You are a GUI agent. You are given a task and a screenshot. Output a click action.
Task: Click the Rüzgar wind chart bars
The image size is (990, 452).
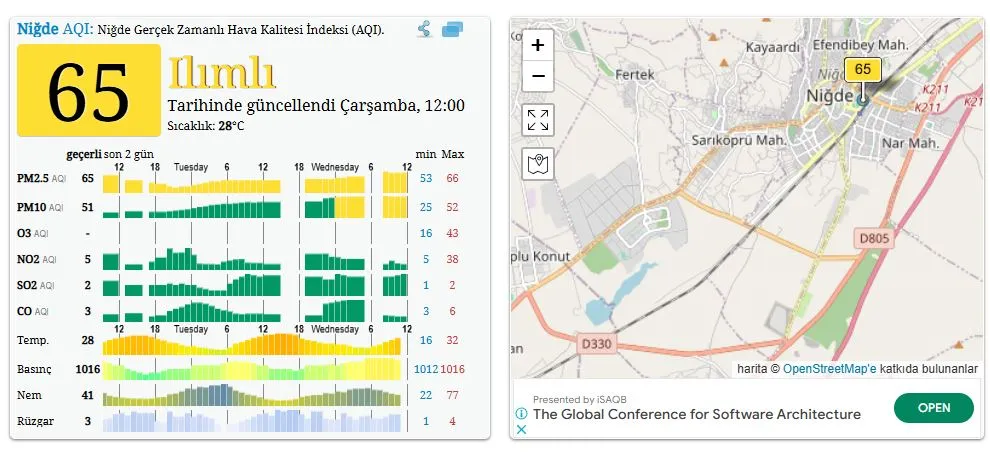point(255,421)
